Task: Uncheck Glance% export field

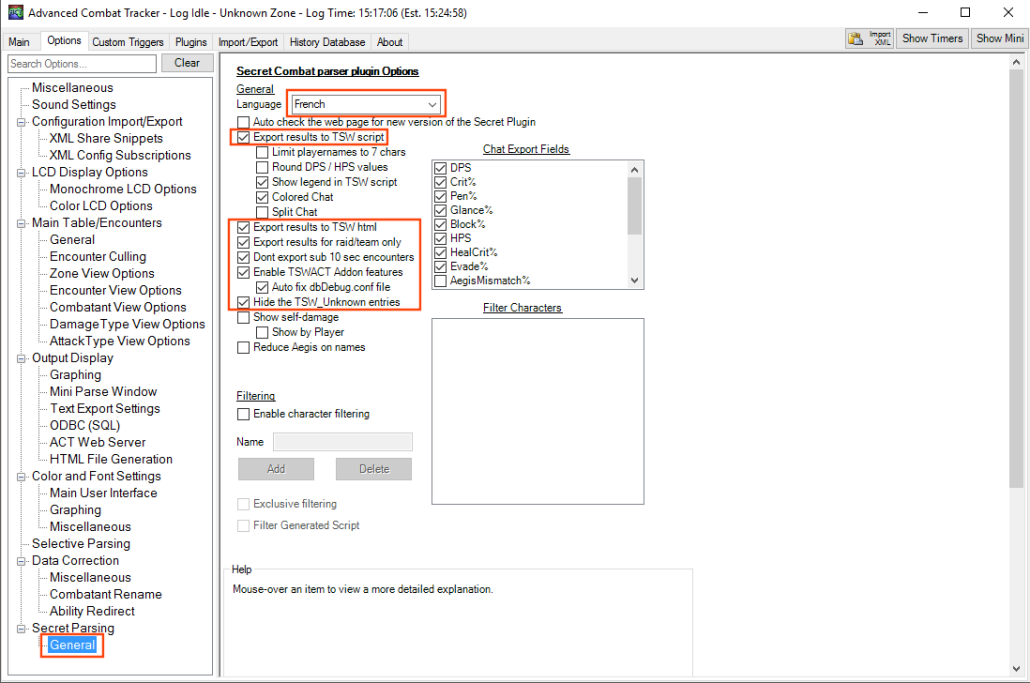Action: tap(440, 210)
